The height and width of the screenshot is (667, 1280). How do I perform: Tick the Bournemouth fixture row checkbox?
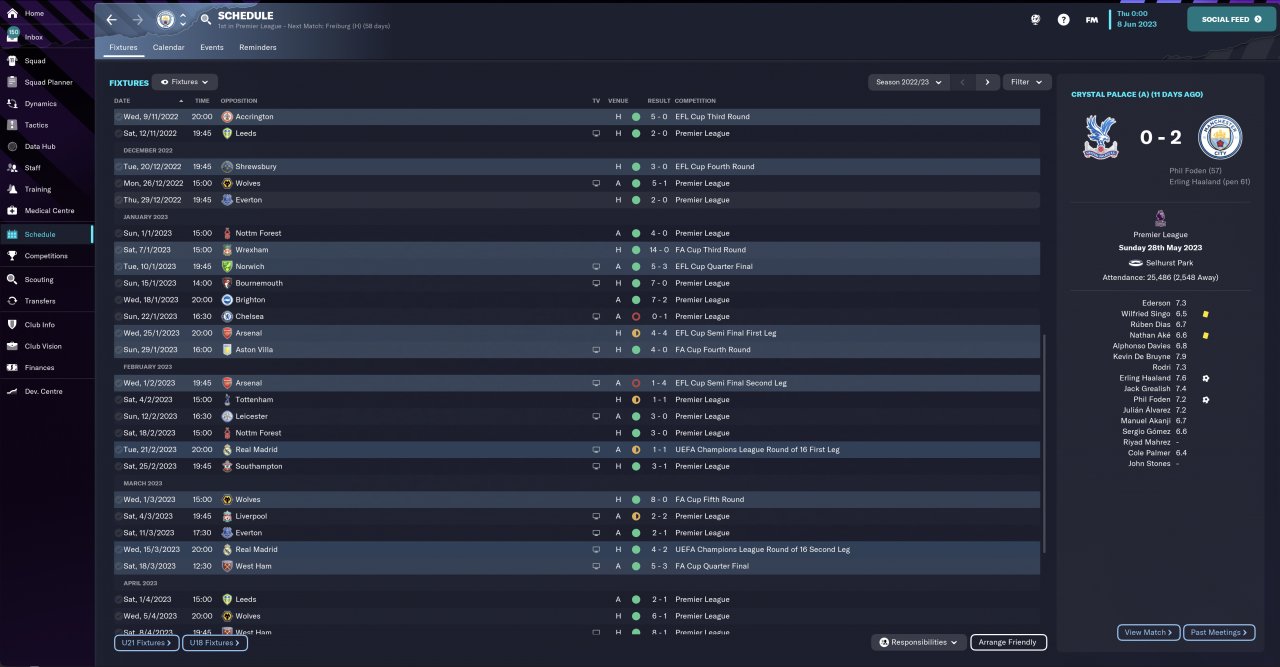tap(118, 283)
